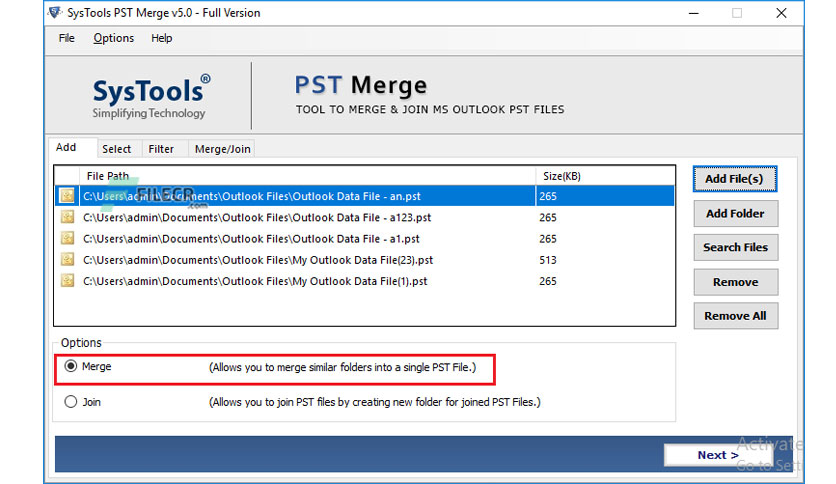Click the SysTools app icon in title bar
The image size is (836, 484).
[x=55, y=12]
